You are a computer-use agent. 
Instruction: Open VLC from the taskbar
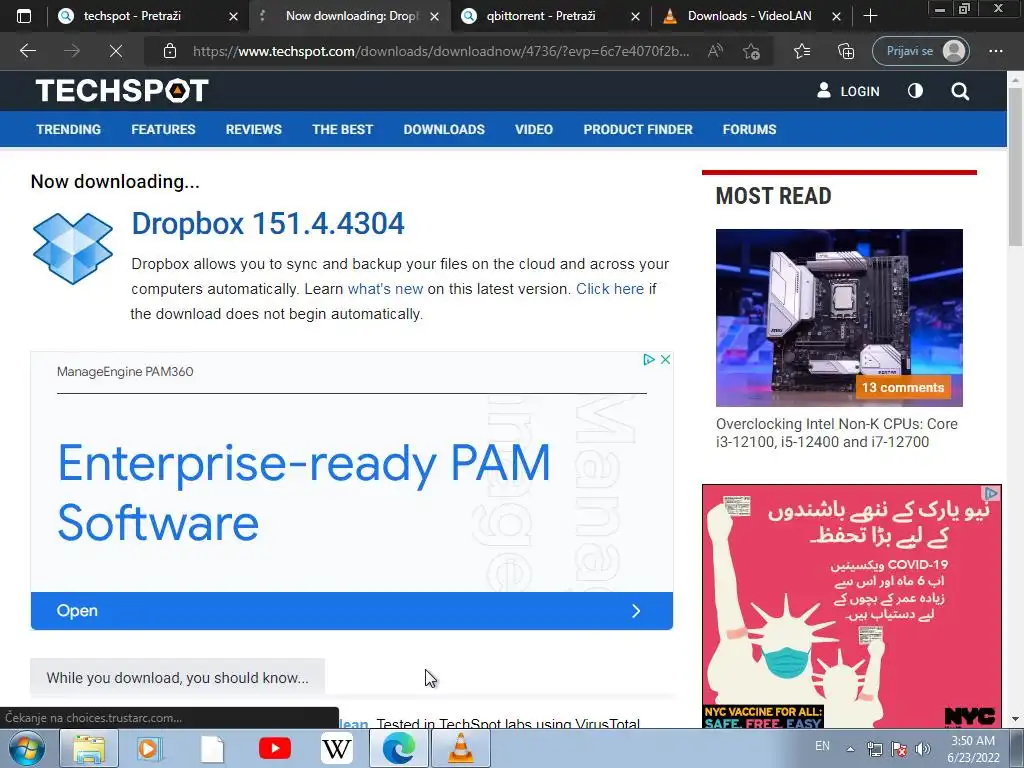click(460, 748)
